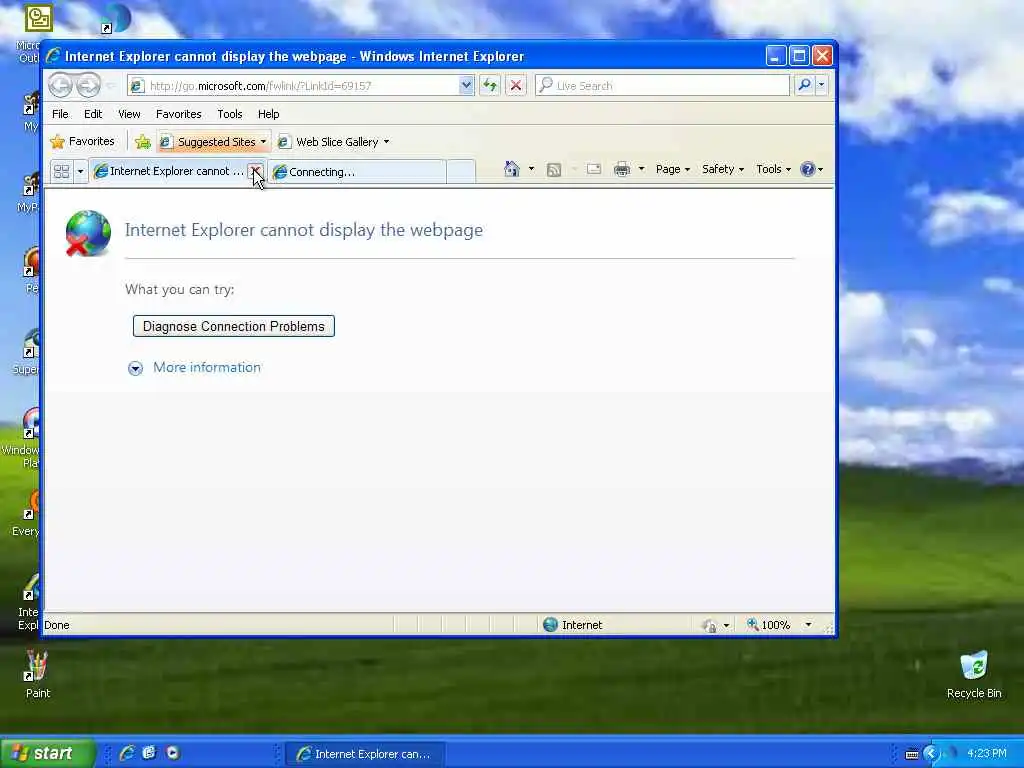The height and width of the screenshot is (768, 1024).
Task: Expand More information arrow icon
Action: tap(135, 368)
